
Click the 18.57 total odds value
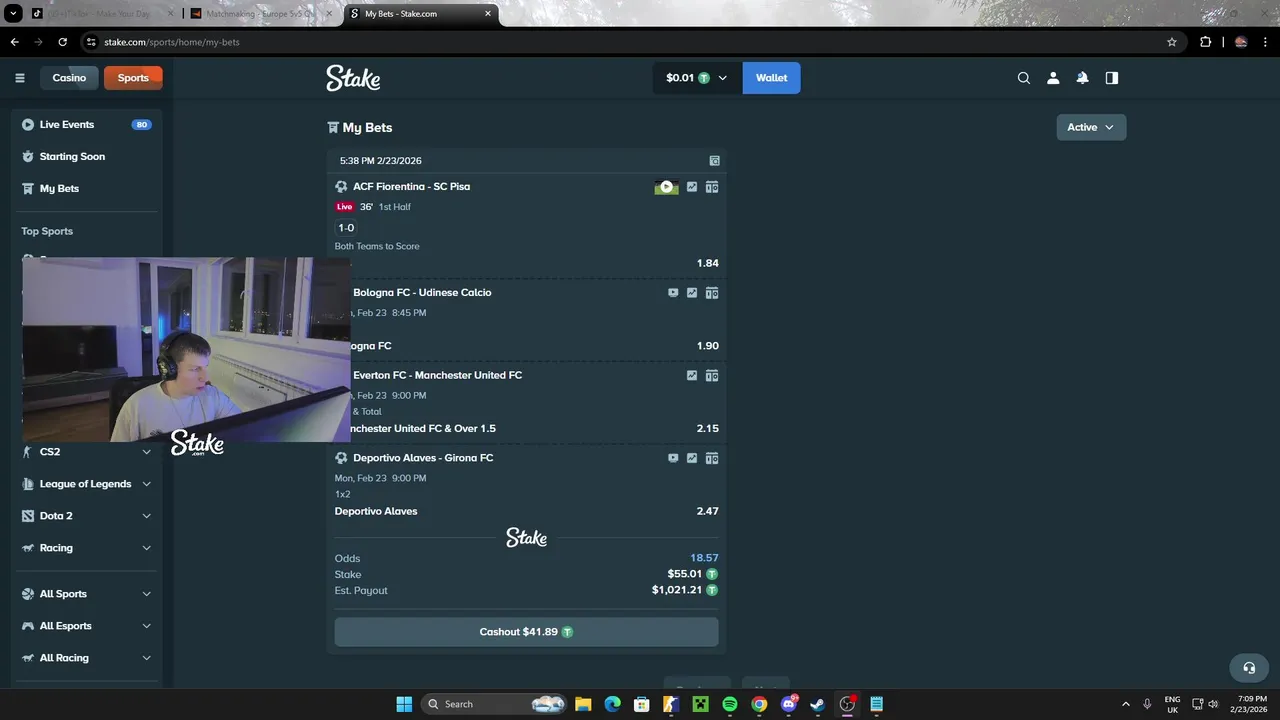click(x=704, y=558)
